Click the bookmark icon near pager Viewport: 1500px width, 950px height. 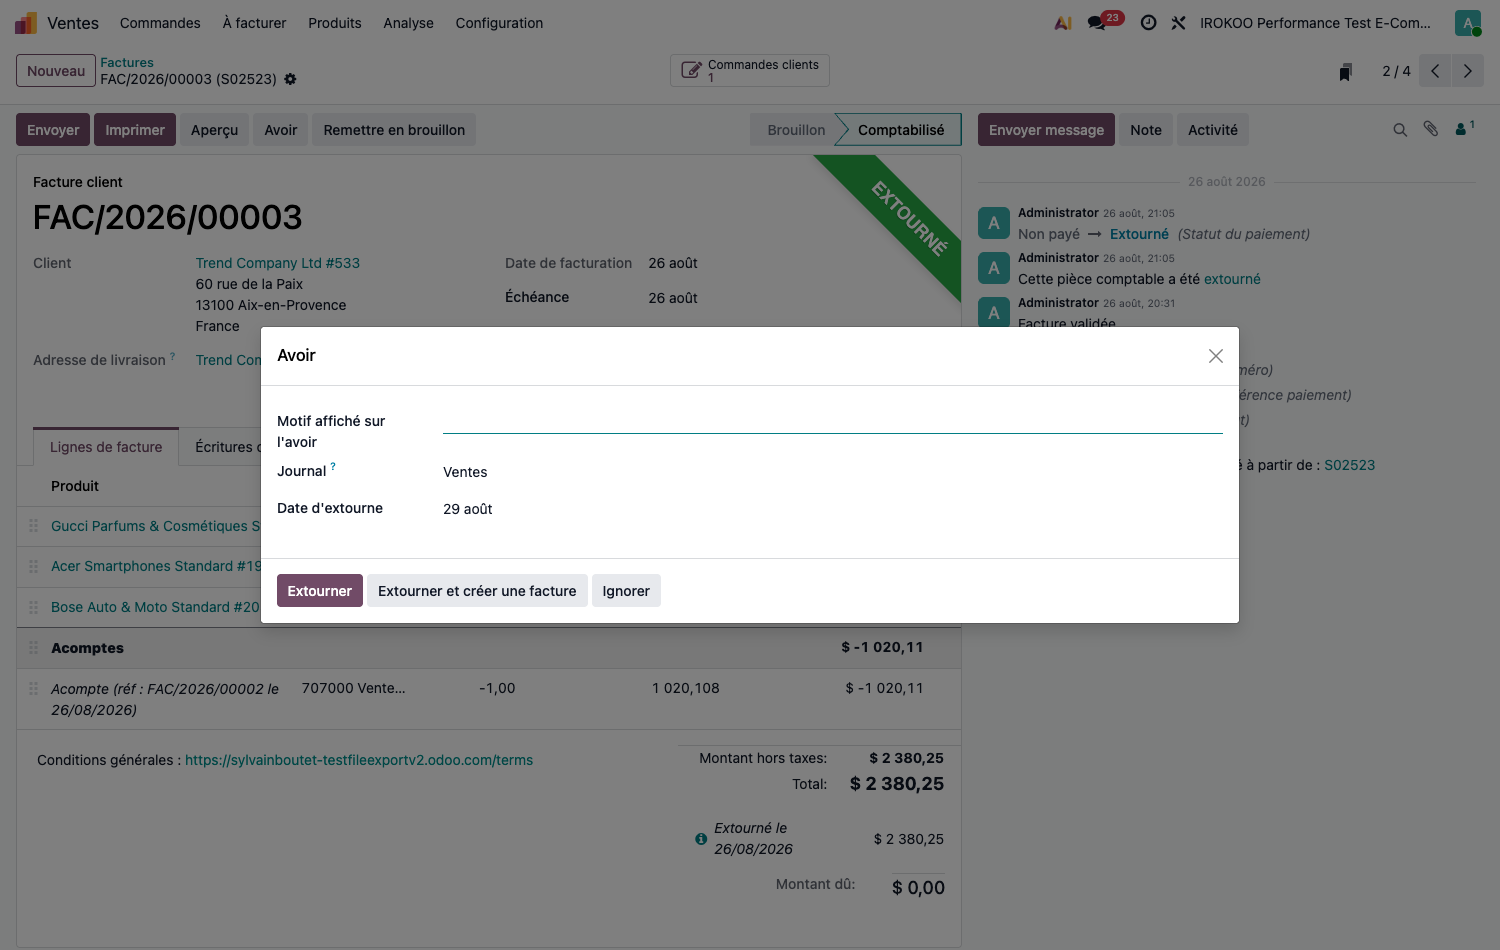tap(1345, 72)
